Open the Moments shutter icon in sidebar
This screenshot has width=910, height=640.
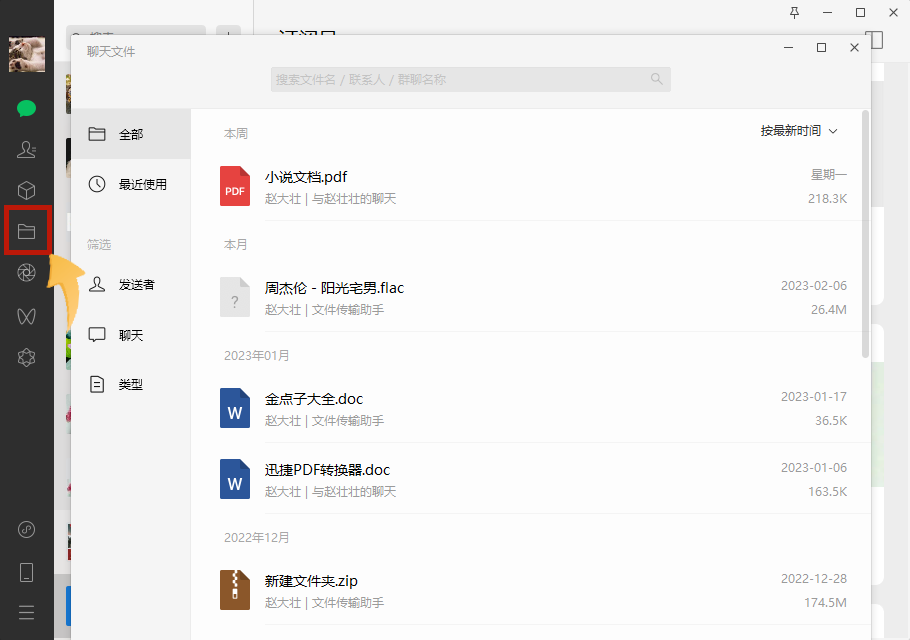[x=26, y=273]
